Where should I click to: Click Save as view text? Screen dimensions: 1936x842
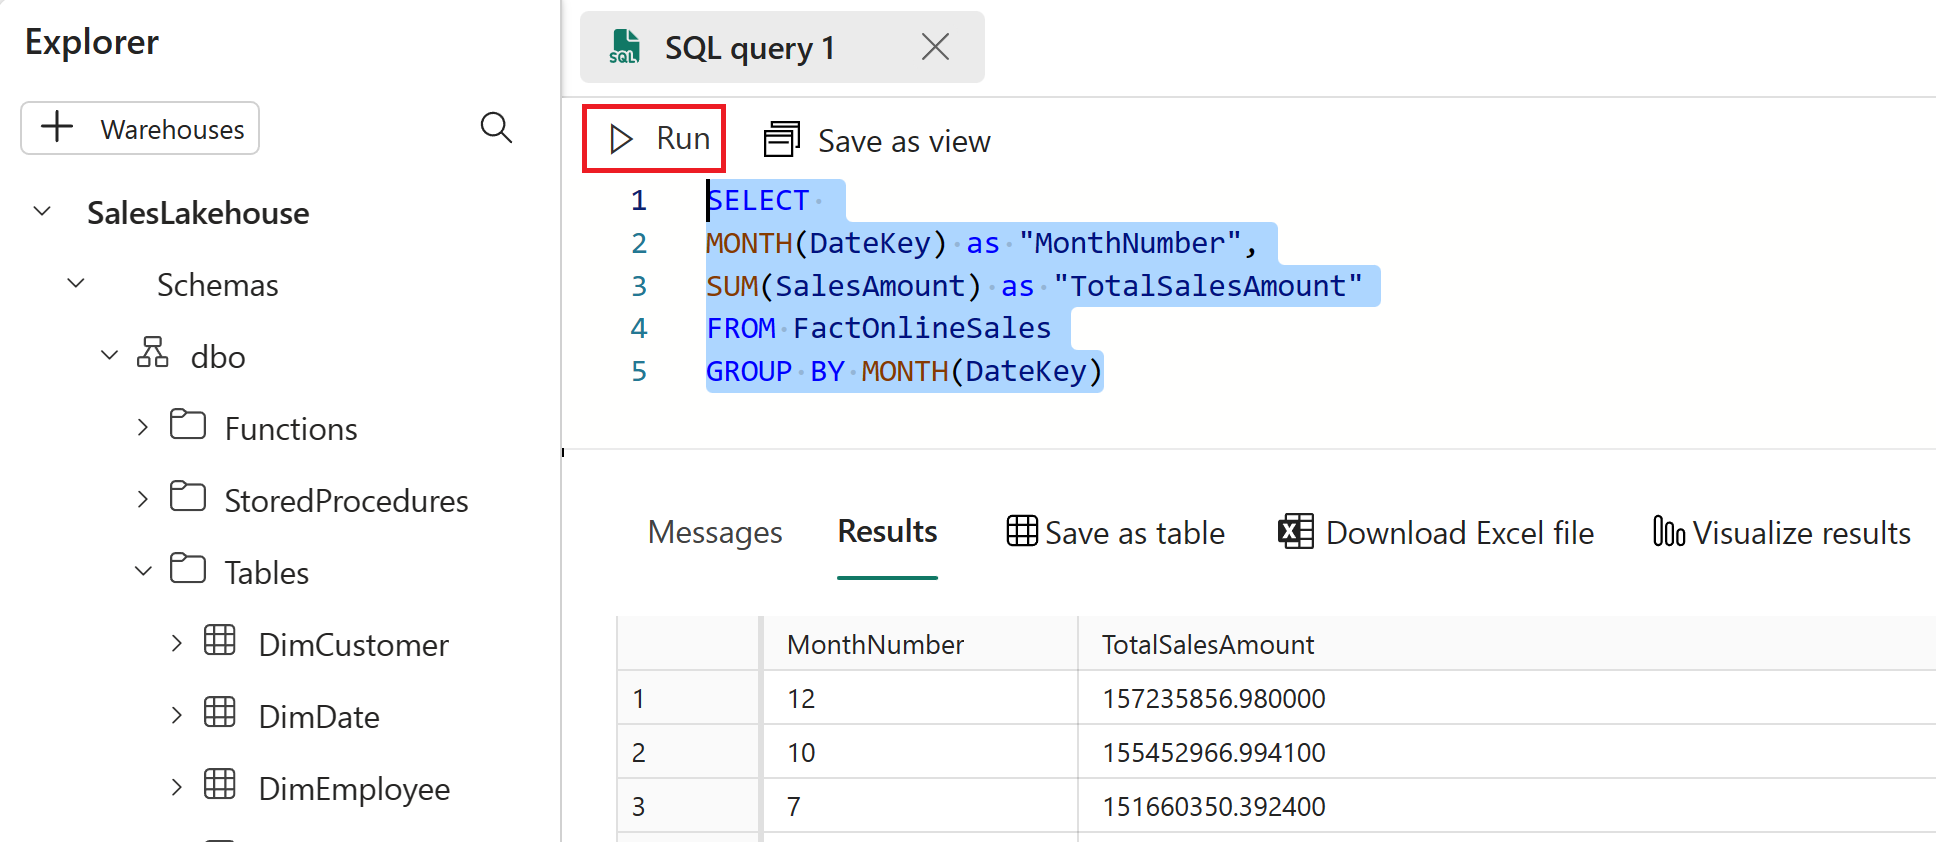click(x=904, y=142)
